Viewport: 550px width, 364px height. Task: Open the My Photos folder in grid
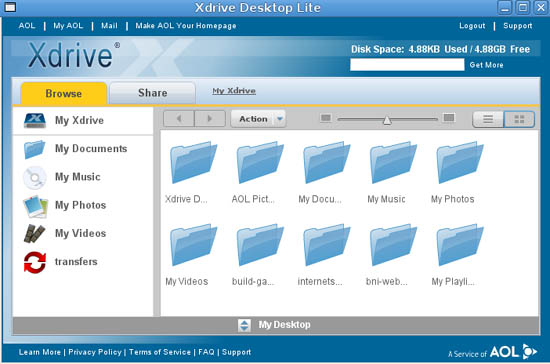460,162
